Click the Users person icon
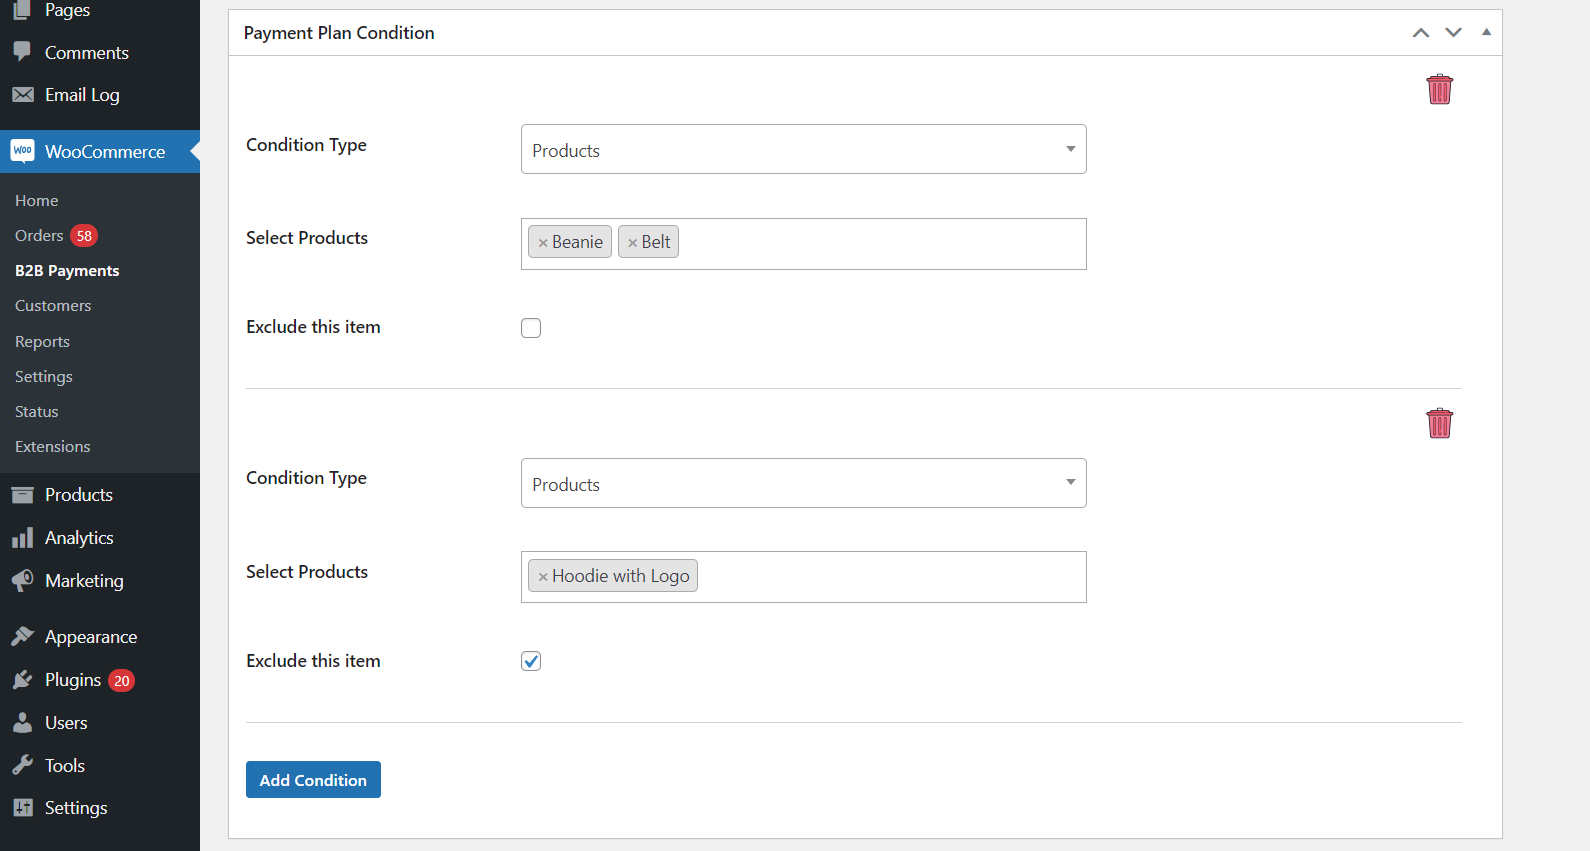Image resolution: width=1590 pixels, height=851 pixels. click(x=22, y=722)
